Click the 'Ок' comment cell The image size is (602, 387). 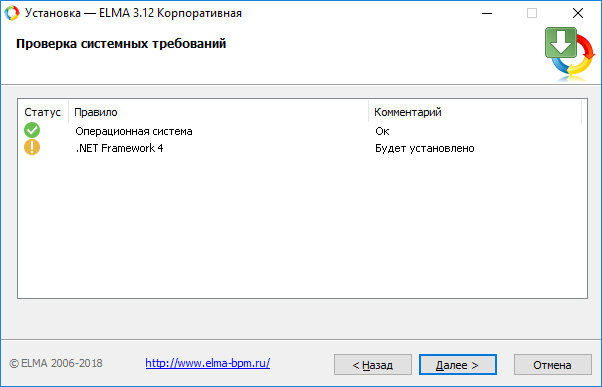tap(382, 131)
